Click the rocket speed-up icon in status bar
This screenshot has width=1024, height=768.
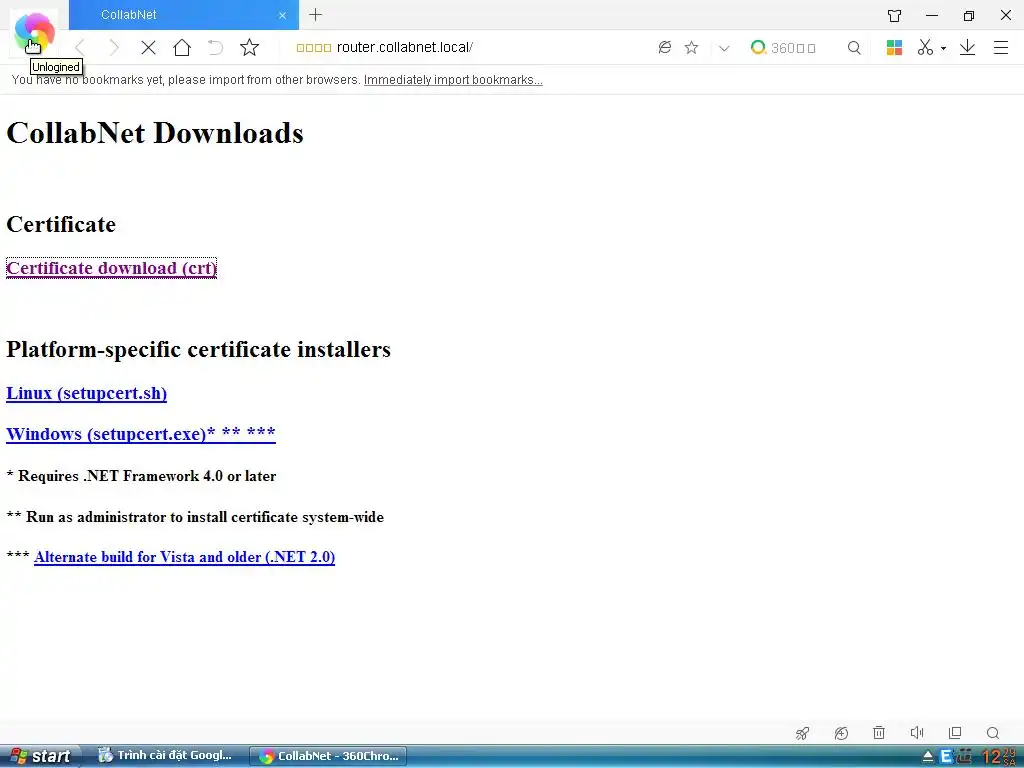803,733
